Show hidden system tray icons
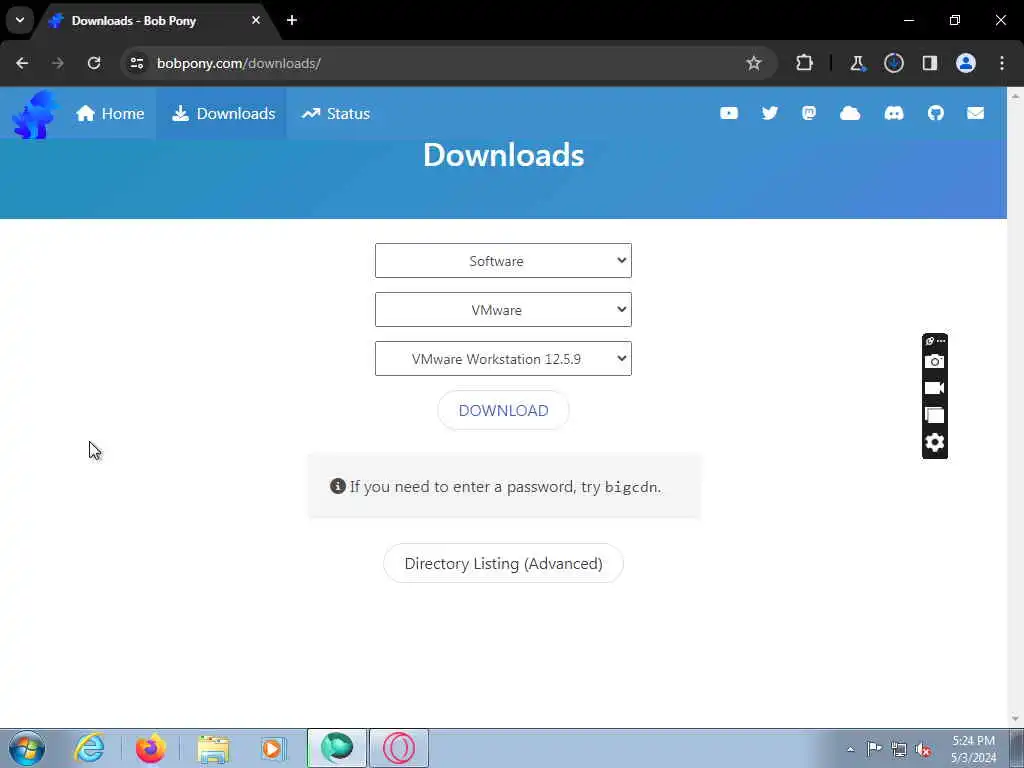This screenshot has height=768, width=1024. pos(850,749)
